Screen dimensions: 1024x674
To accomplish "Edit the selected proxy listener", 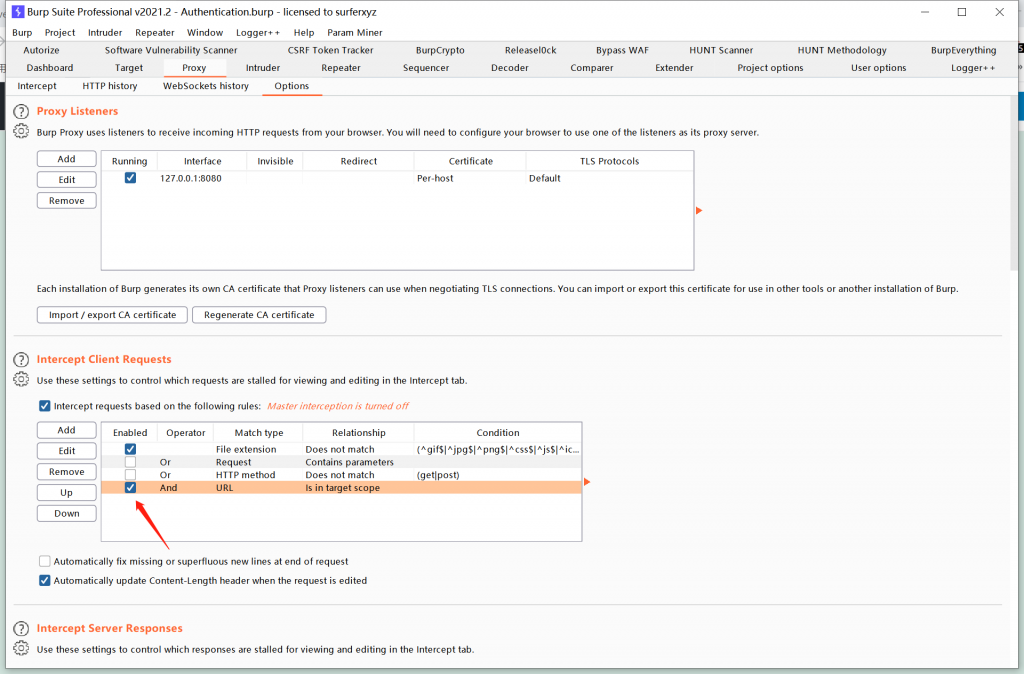I will 67,180.
